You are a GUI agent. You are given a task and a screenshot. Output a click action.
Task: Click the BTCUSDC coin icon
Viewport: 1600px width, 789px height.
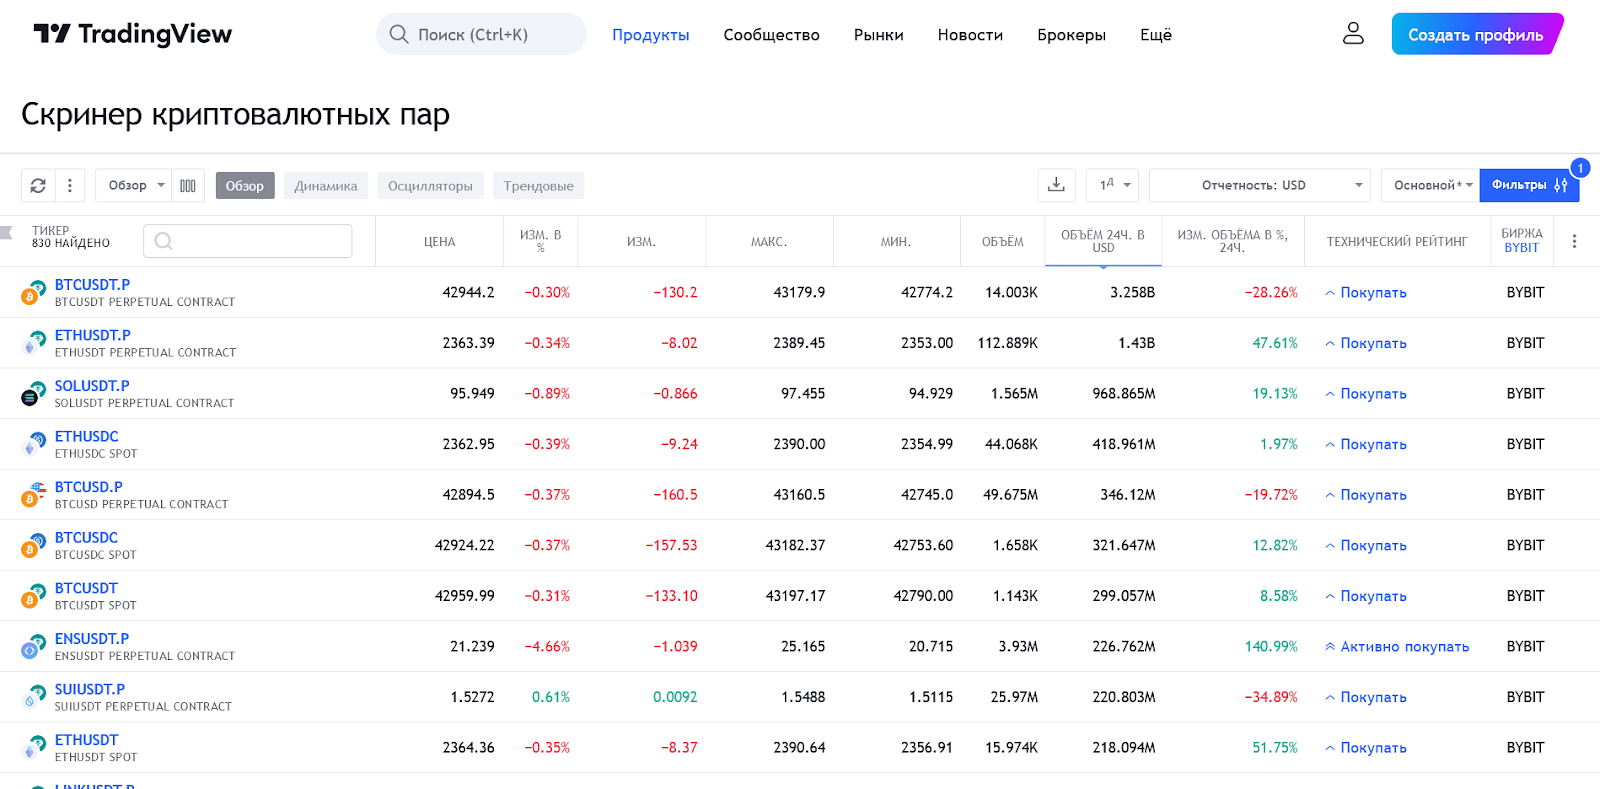[x=33, y=545]
